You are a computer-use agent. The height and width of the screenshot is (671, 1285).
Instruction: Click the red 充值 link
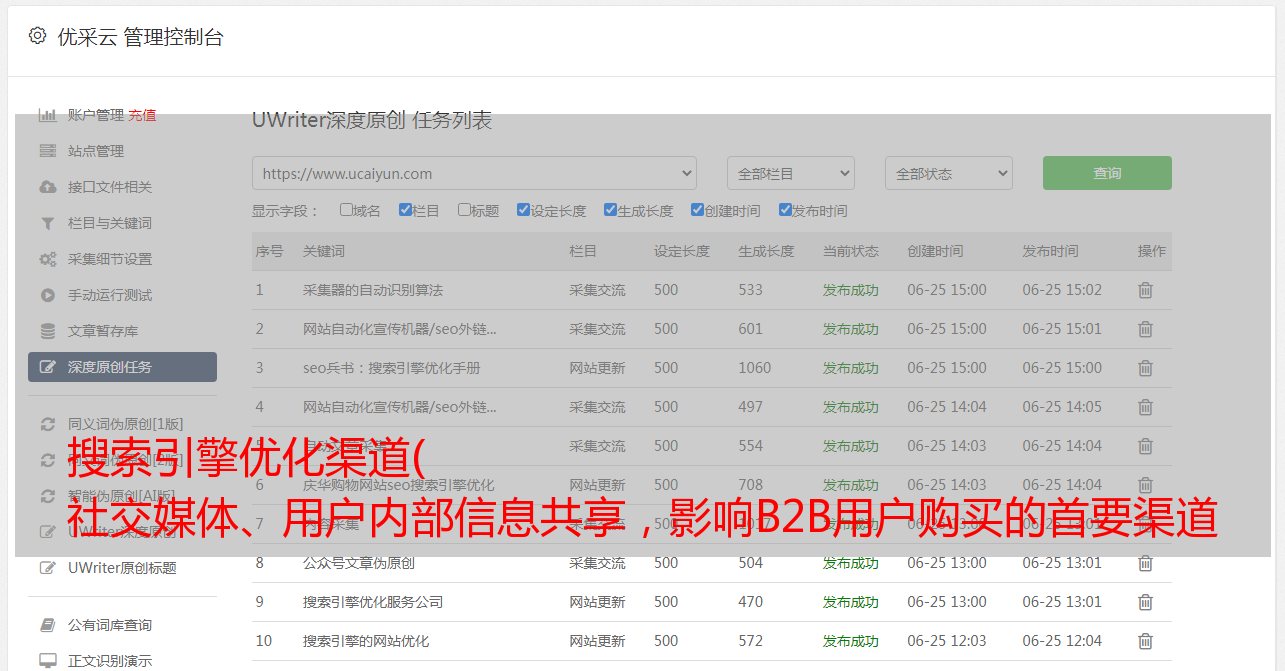click(142, 115)
